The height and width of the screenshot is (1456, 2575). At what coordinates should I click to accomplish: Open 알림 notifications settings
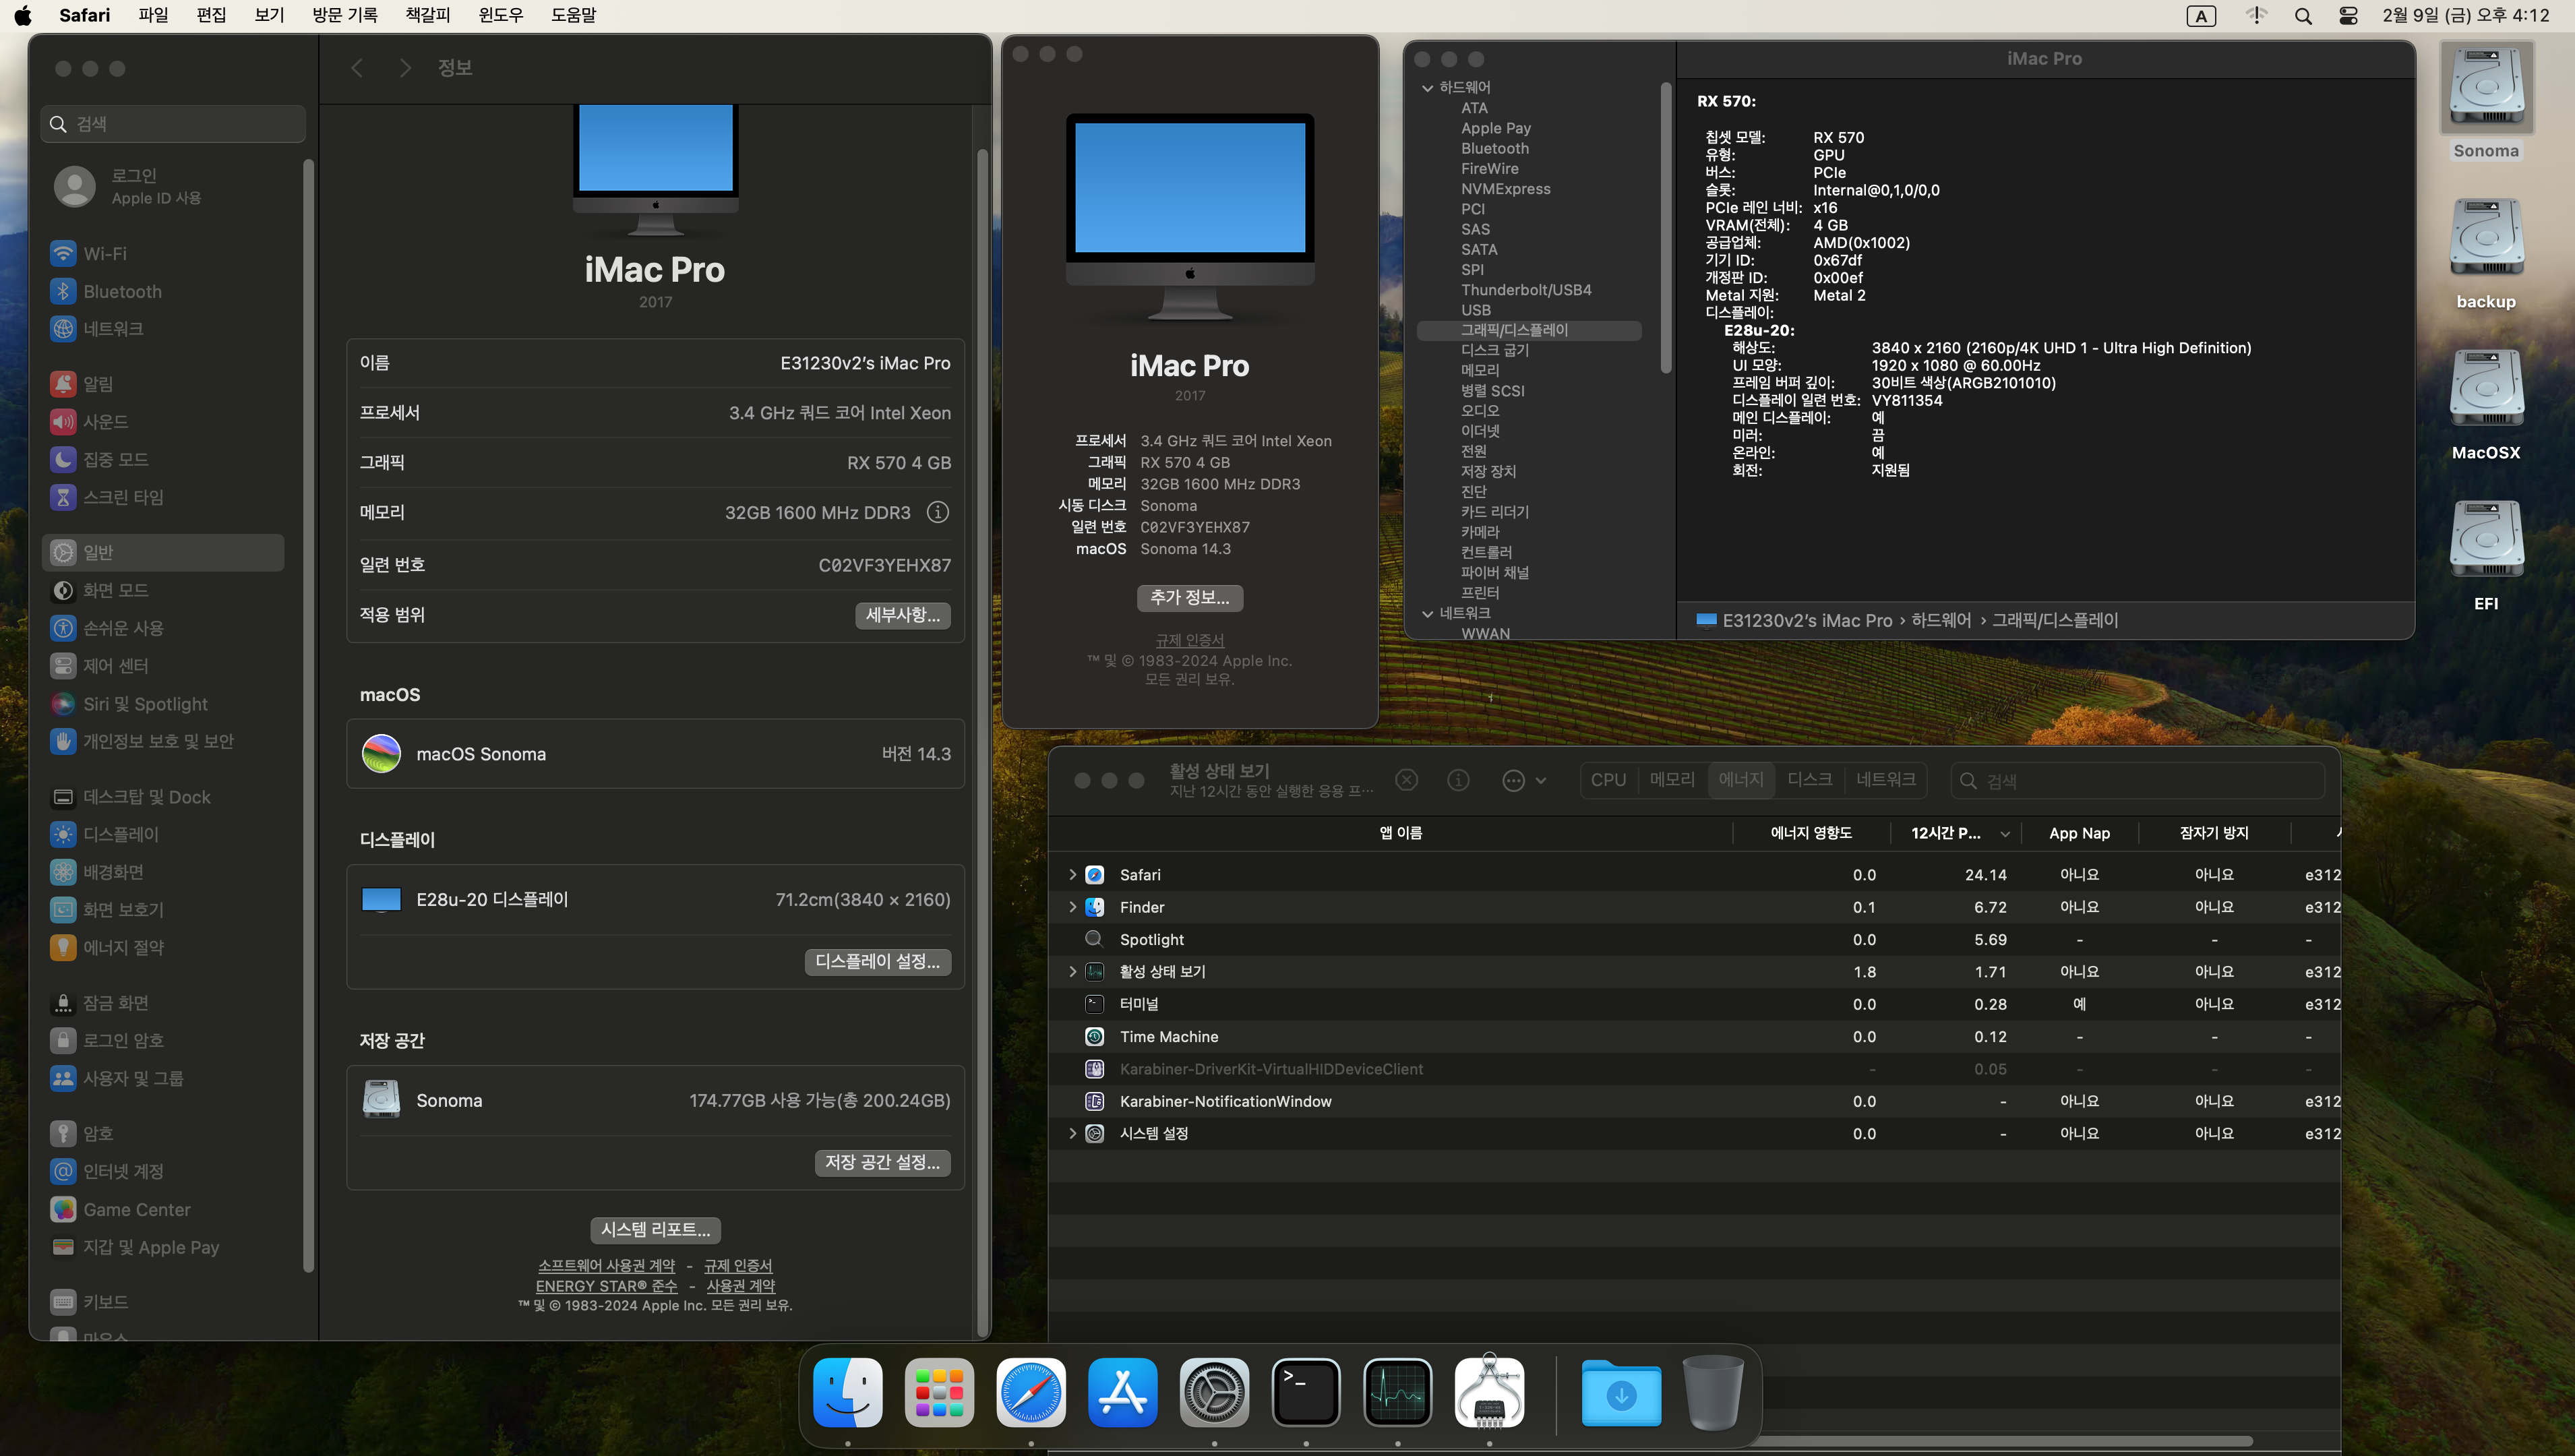tap(165, 384)
